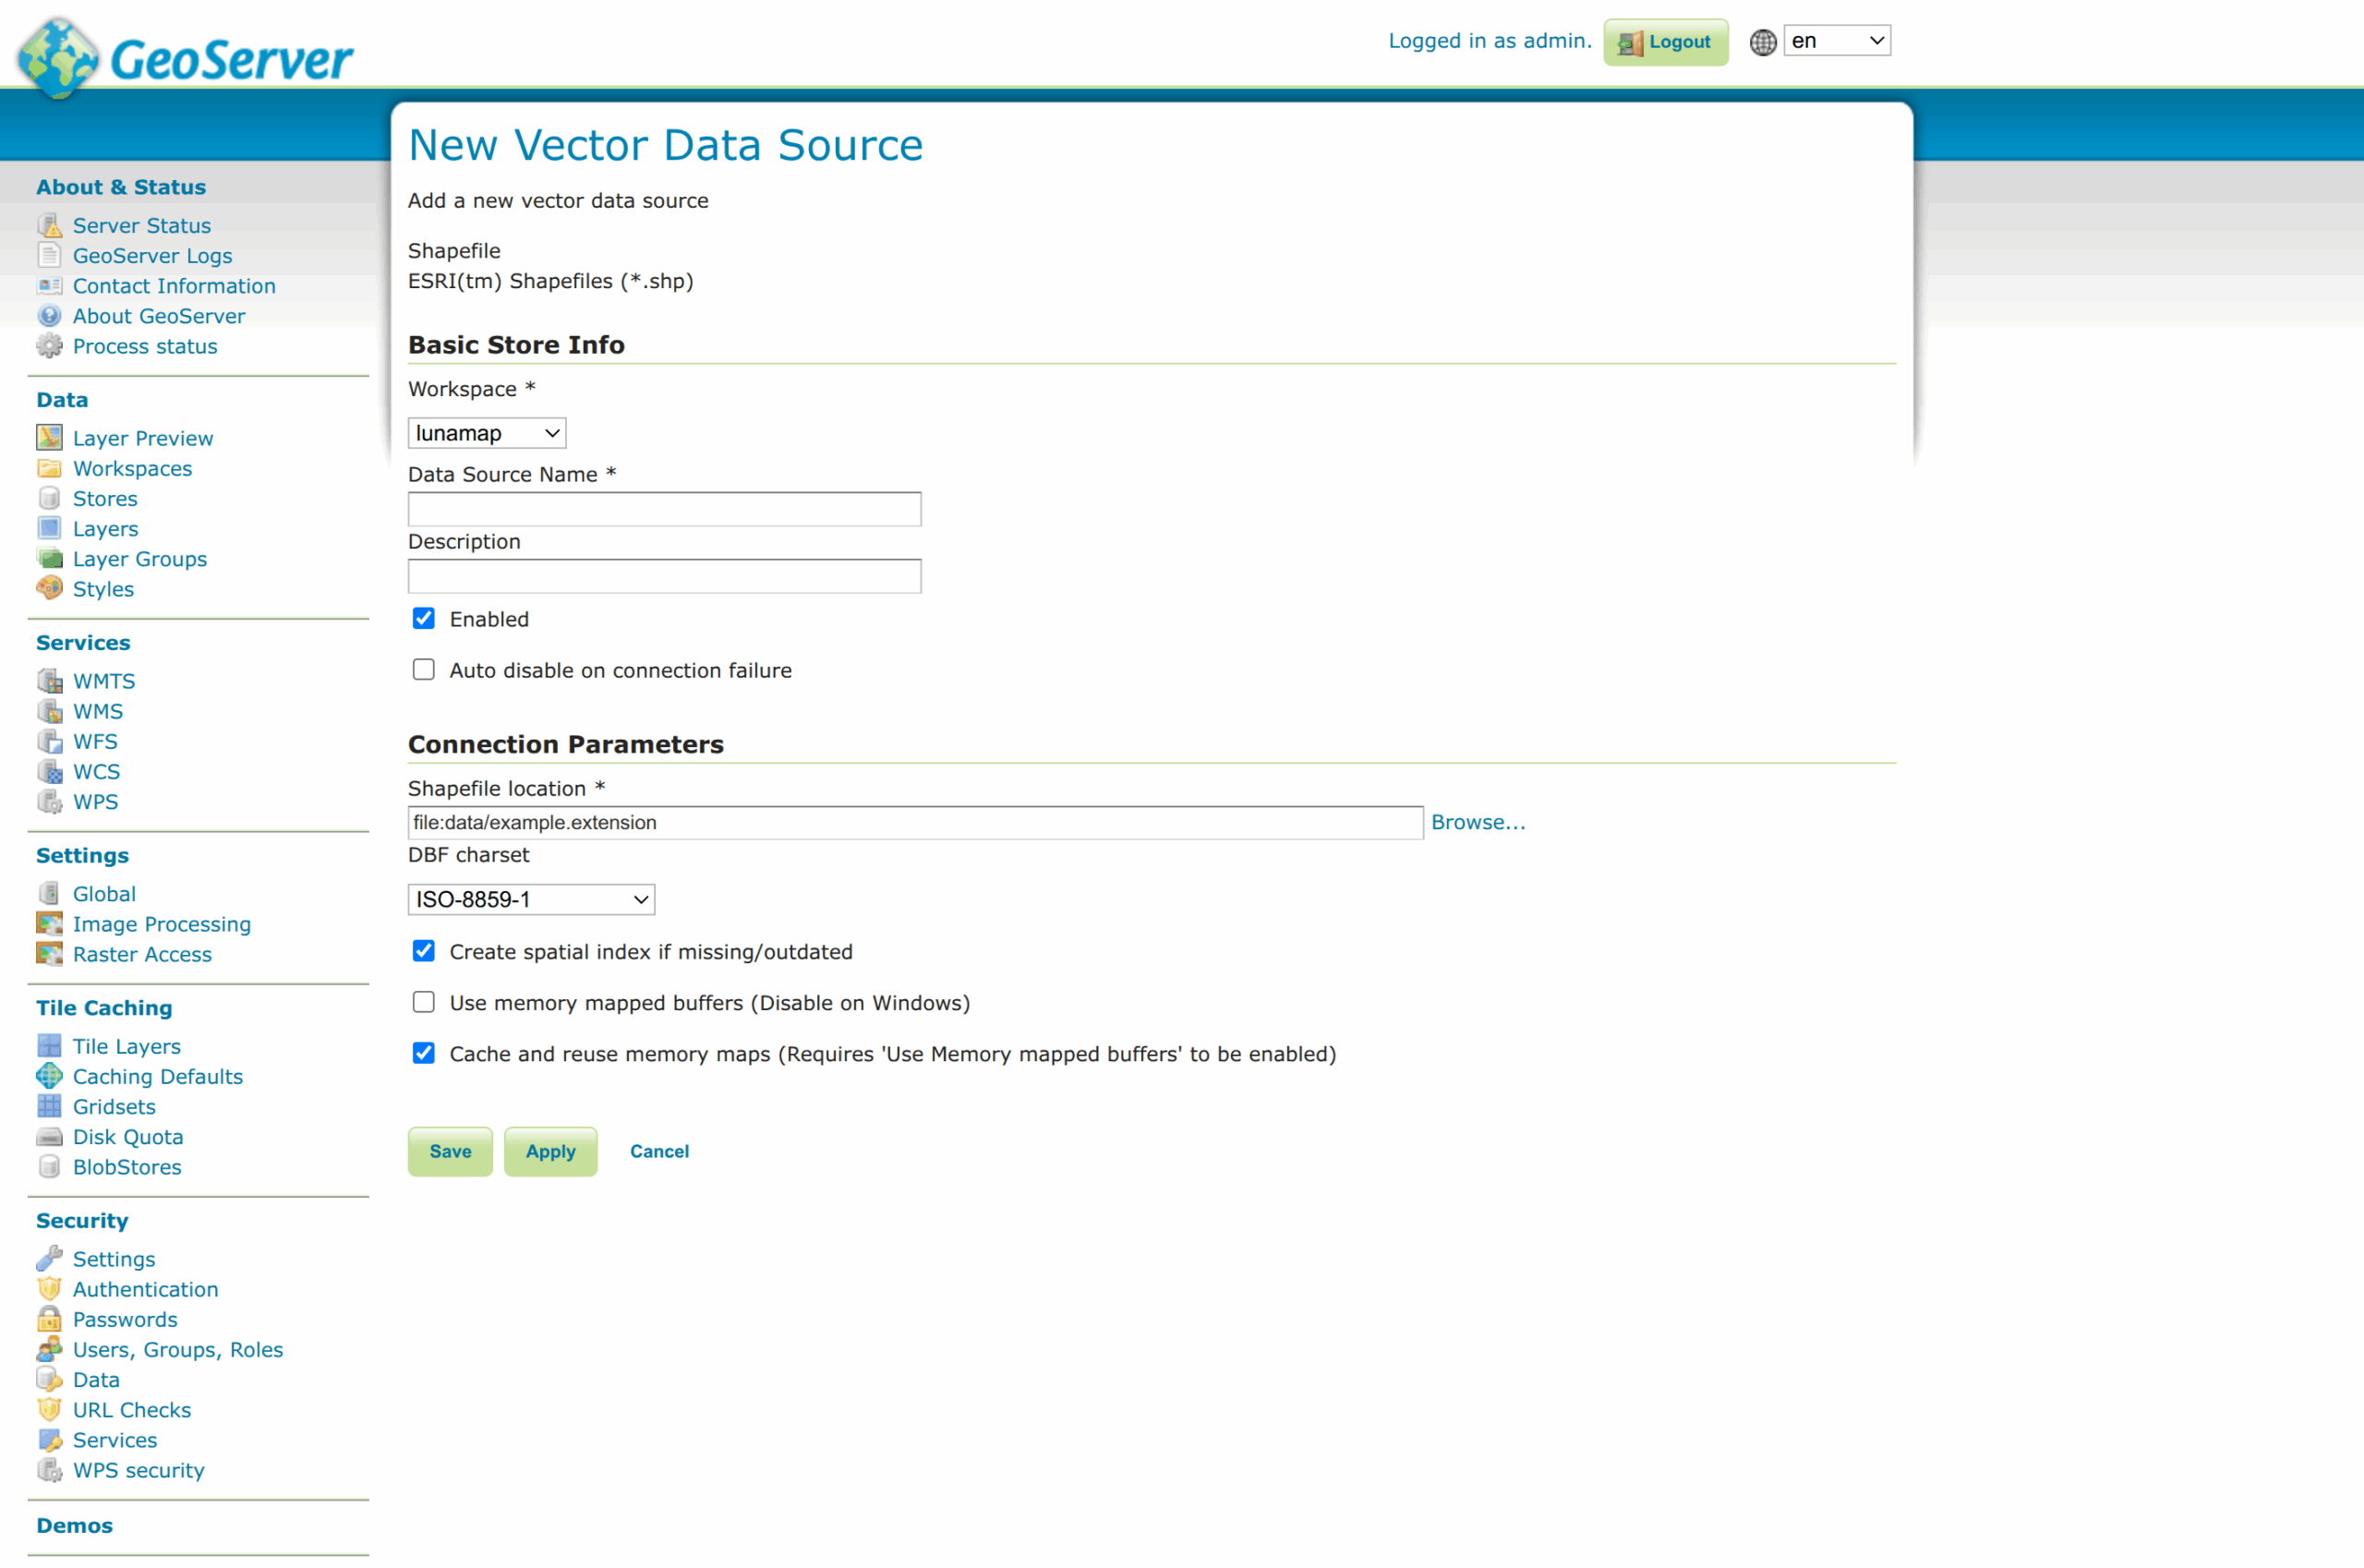
Task: Open Stores page from sidebar
Action: (105, 498)
